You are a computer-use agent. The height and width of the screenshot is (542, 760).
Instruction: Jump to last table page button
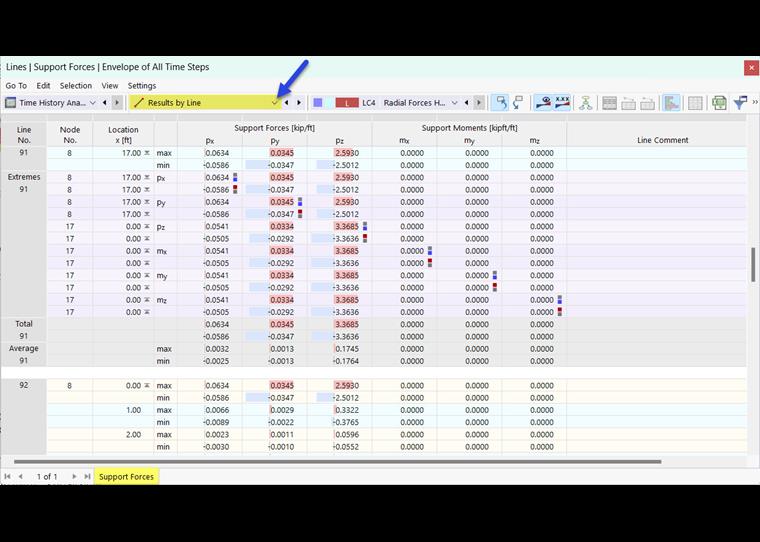87,477
